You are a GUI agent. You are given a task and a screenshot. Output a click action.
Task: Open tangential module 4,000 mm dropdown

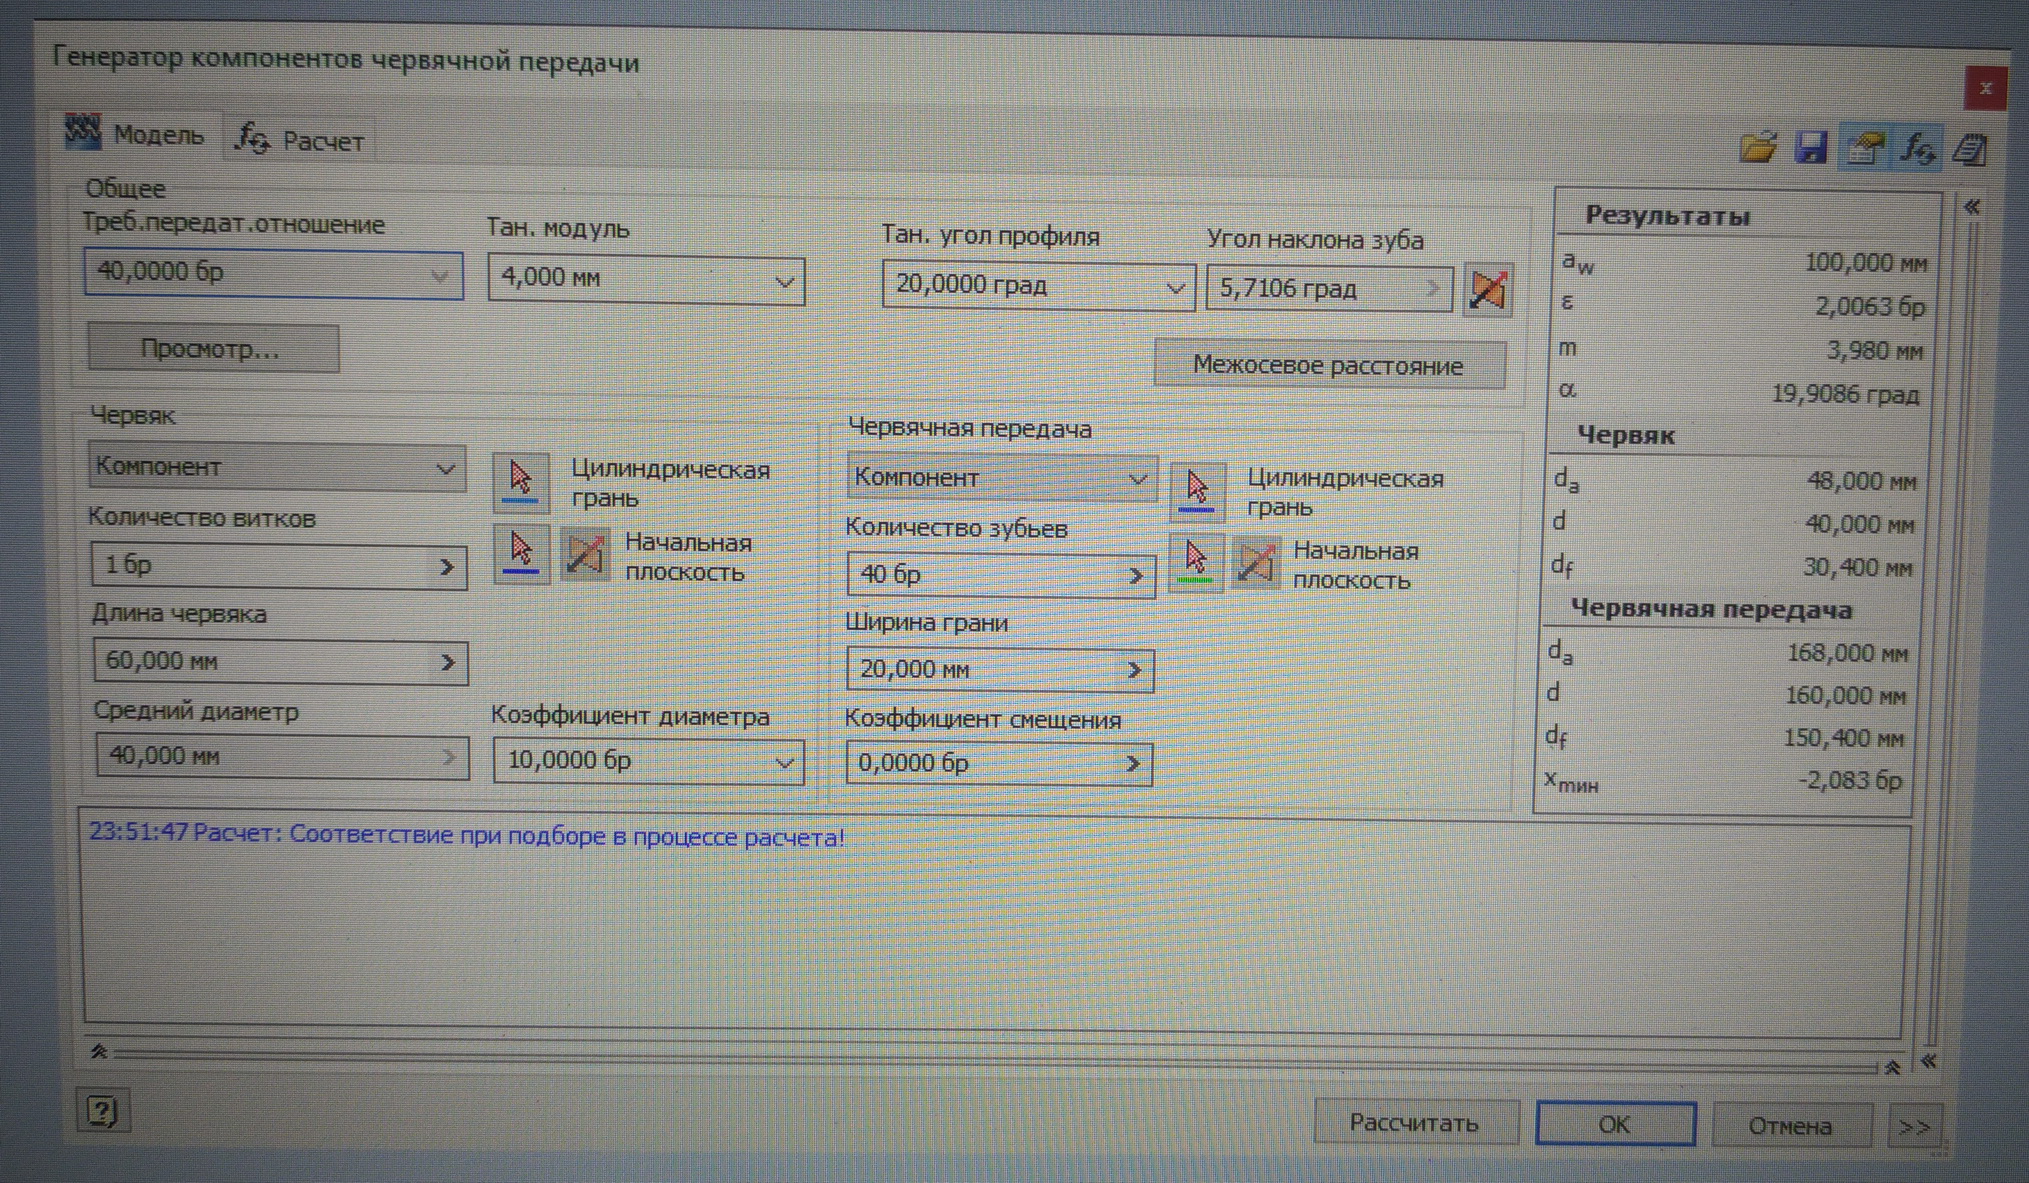click(784, 282)
